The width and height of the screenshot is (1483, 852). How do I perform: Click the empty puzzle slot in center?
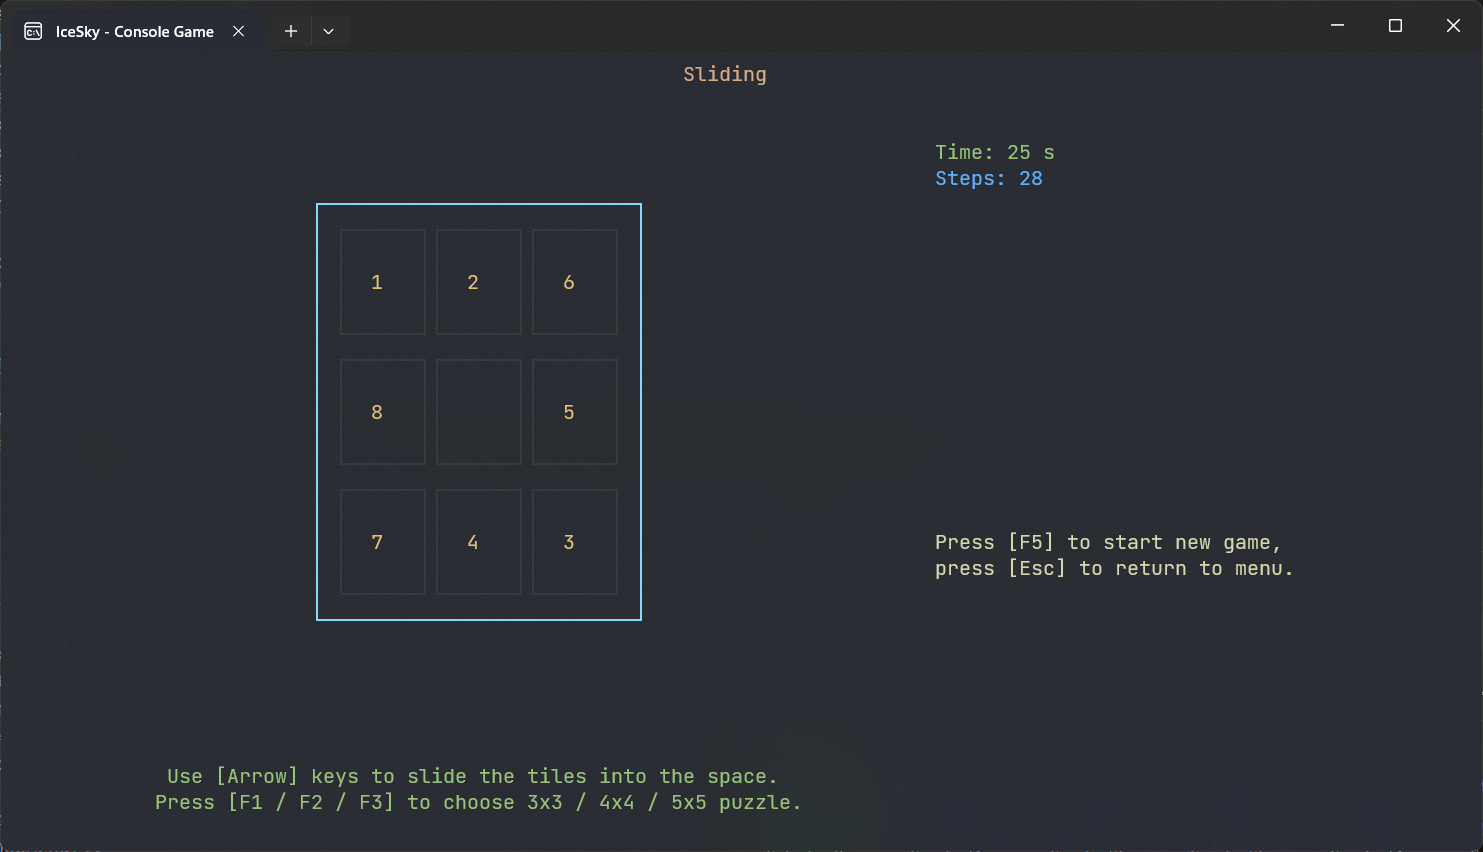pyautogui.click(x=479, y=412)
